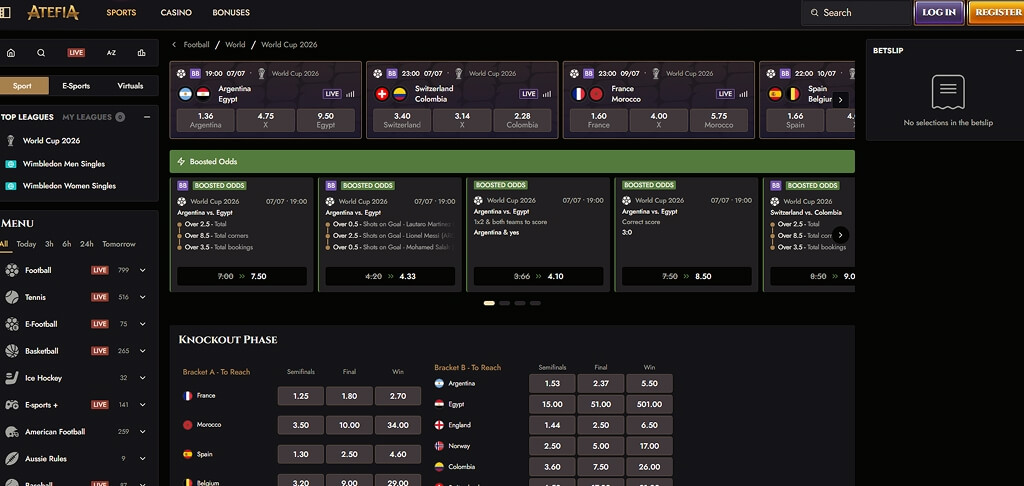Screen dimensions: 1024x486
Task: Click the Register button
Action: point(997,12)
